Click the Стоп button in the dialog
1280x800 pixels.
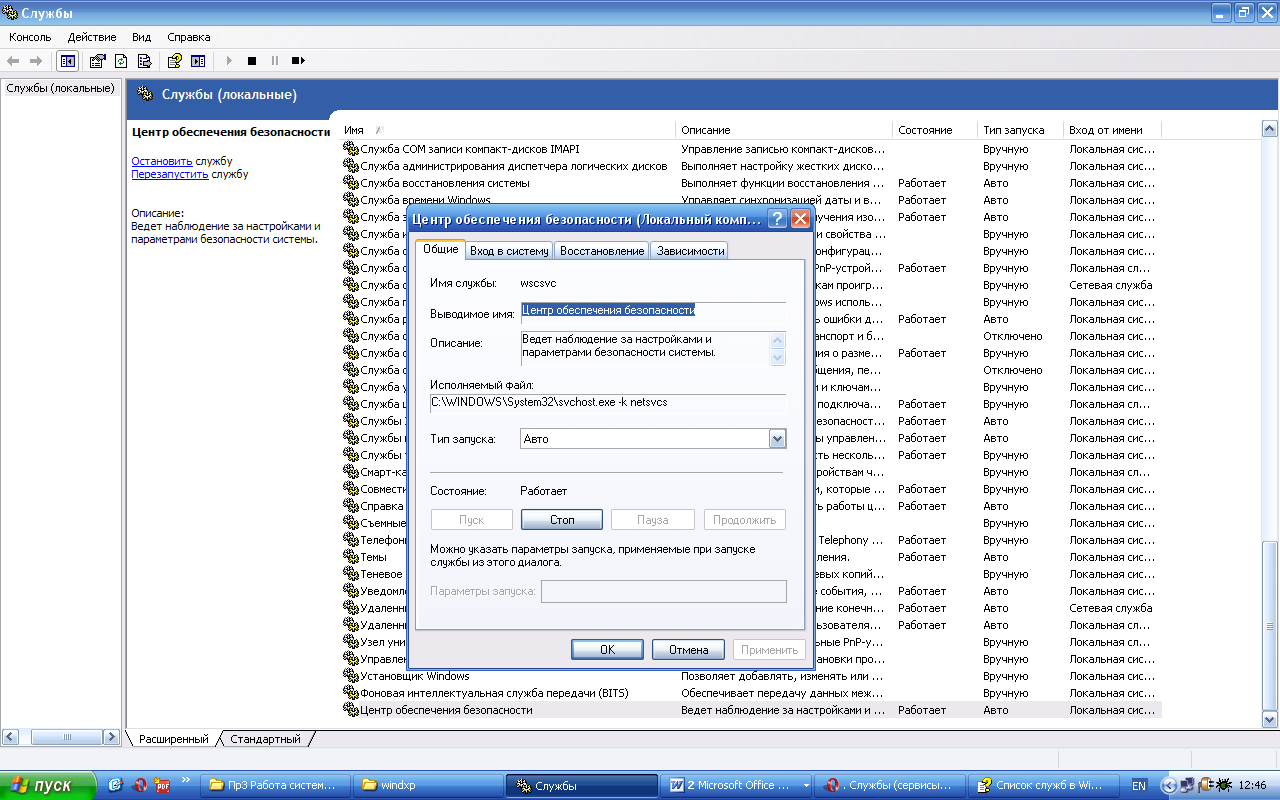pyautogui.click(x=562, y=520)
